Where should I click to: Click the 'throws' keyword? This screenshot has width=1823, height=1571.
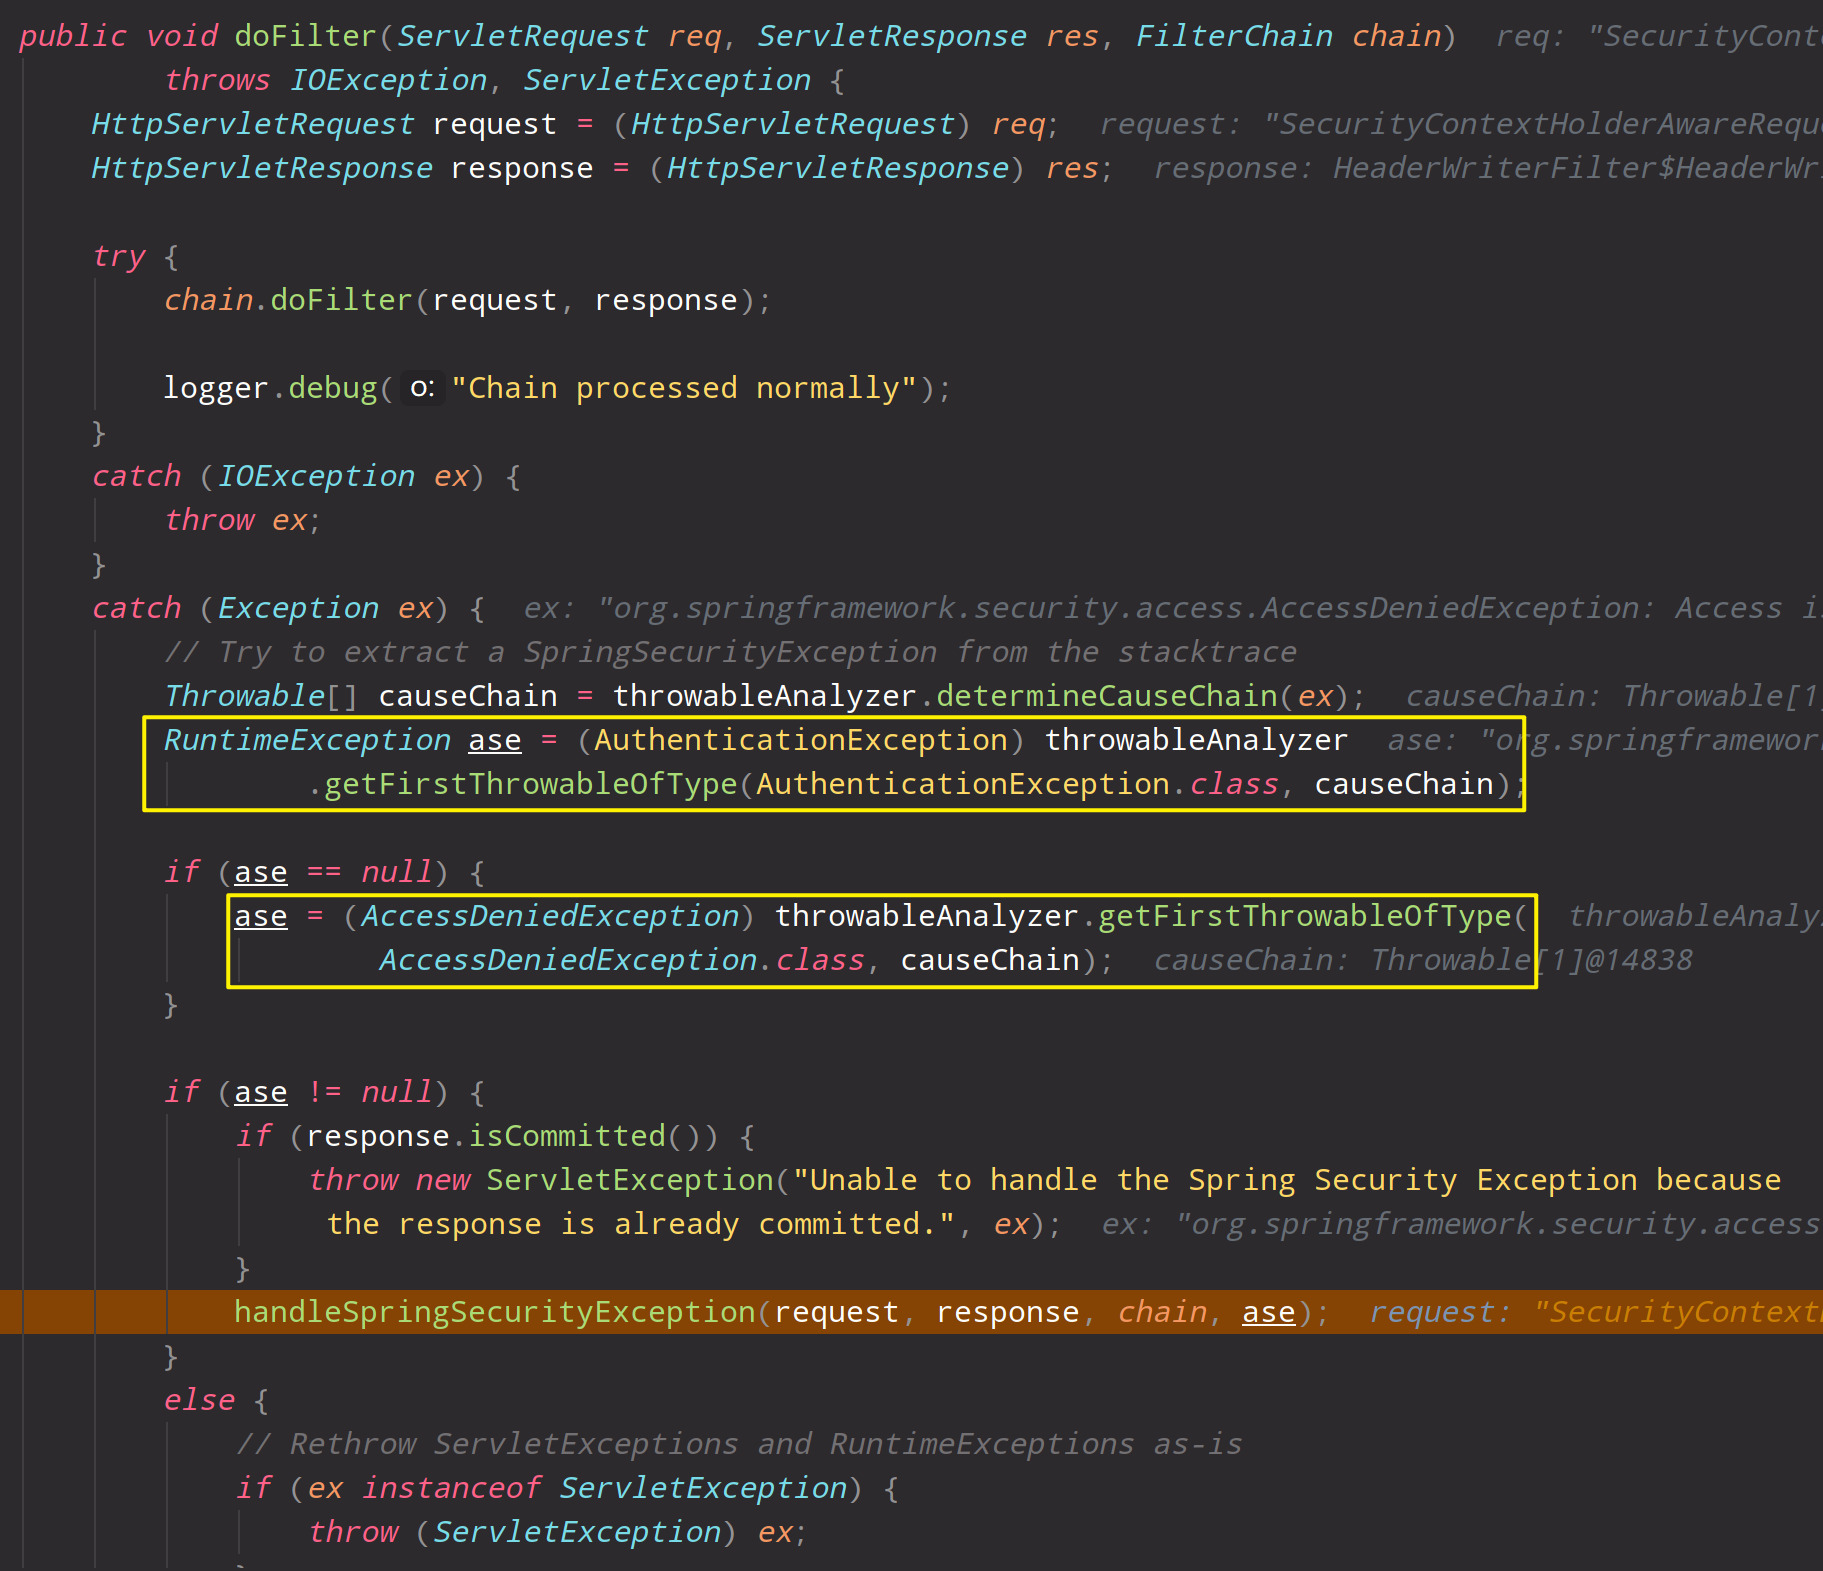[217, 80]
